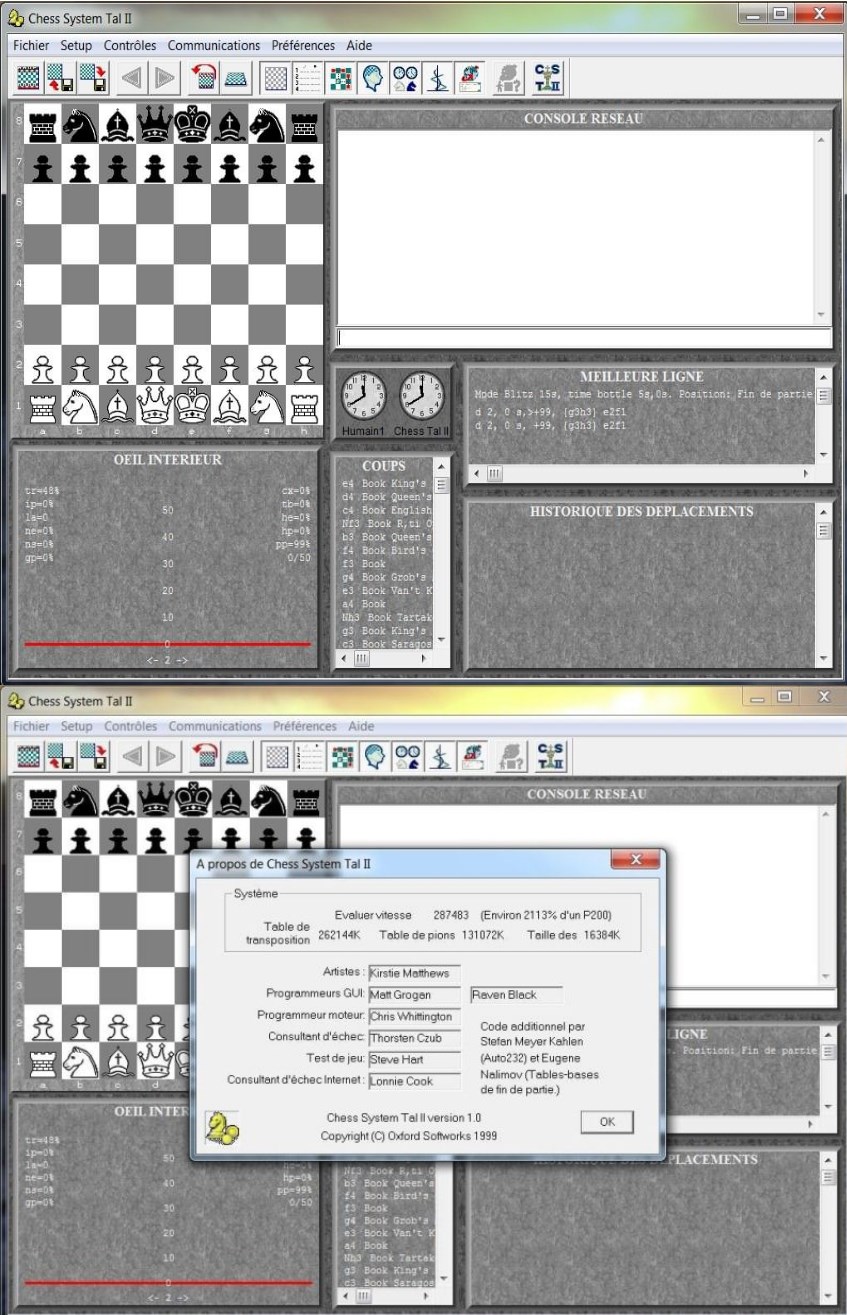Select 'c3 Book Saragos' move in dialog-free window
The height and width of the screenshot is (1315, 847).
(386, 645)
